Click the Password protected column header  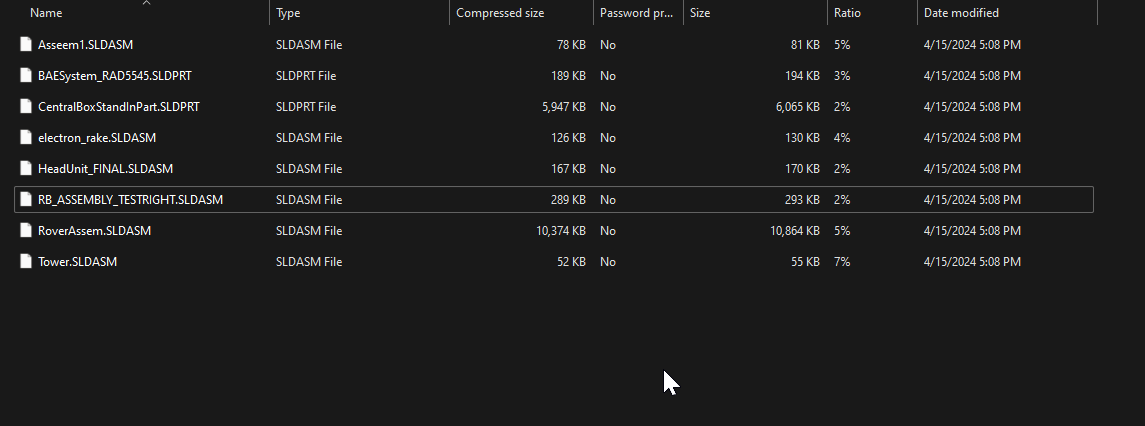pos(636,13)
